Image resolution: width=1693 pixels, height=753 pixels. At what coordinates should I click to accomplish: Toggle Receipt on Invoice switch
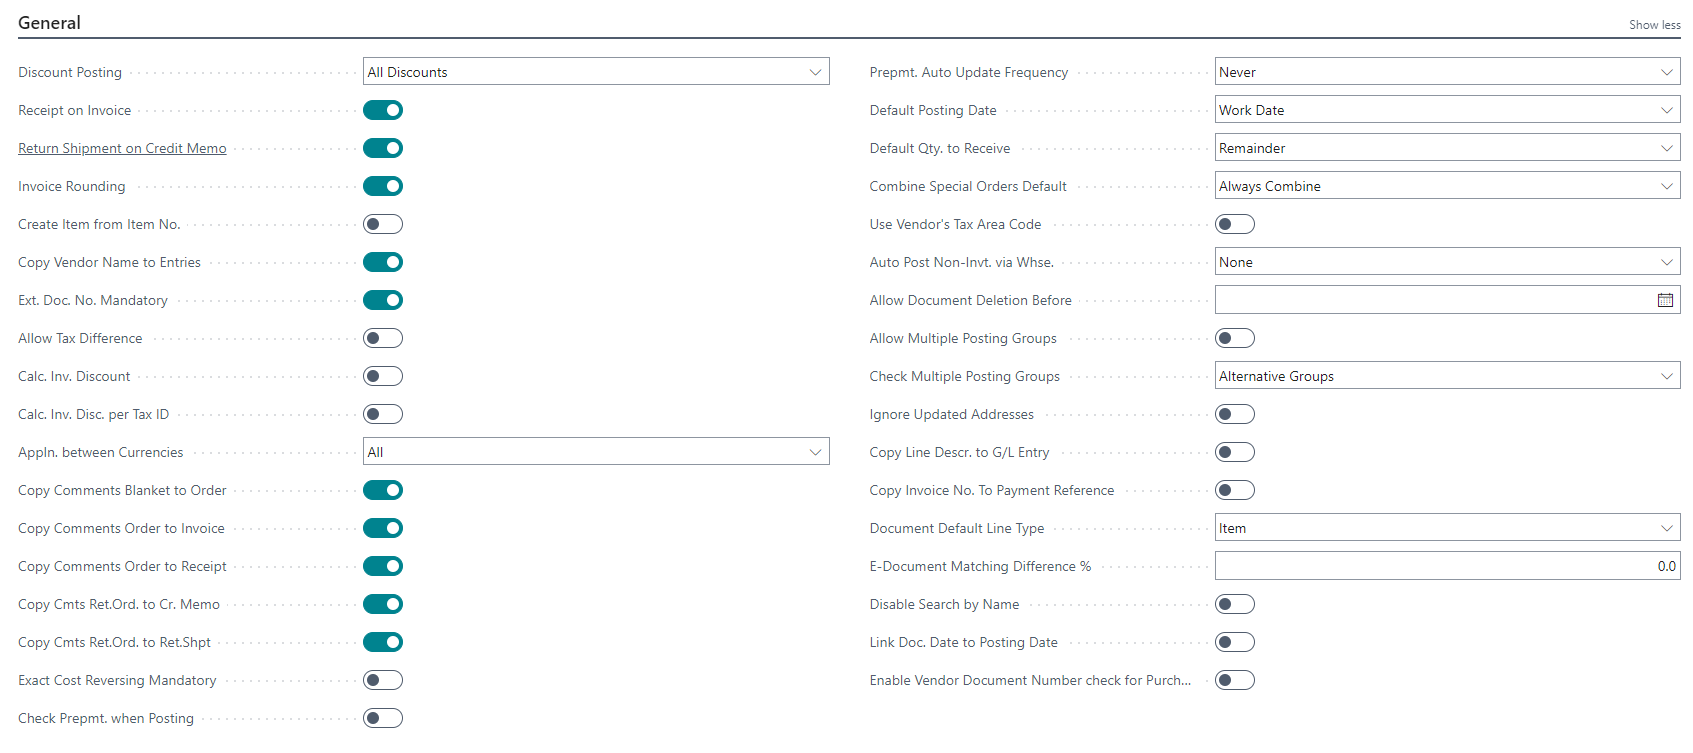[383, 110]
